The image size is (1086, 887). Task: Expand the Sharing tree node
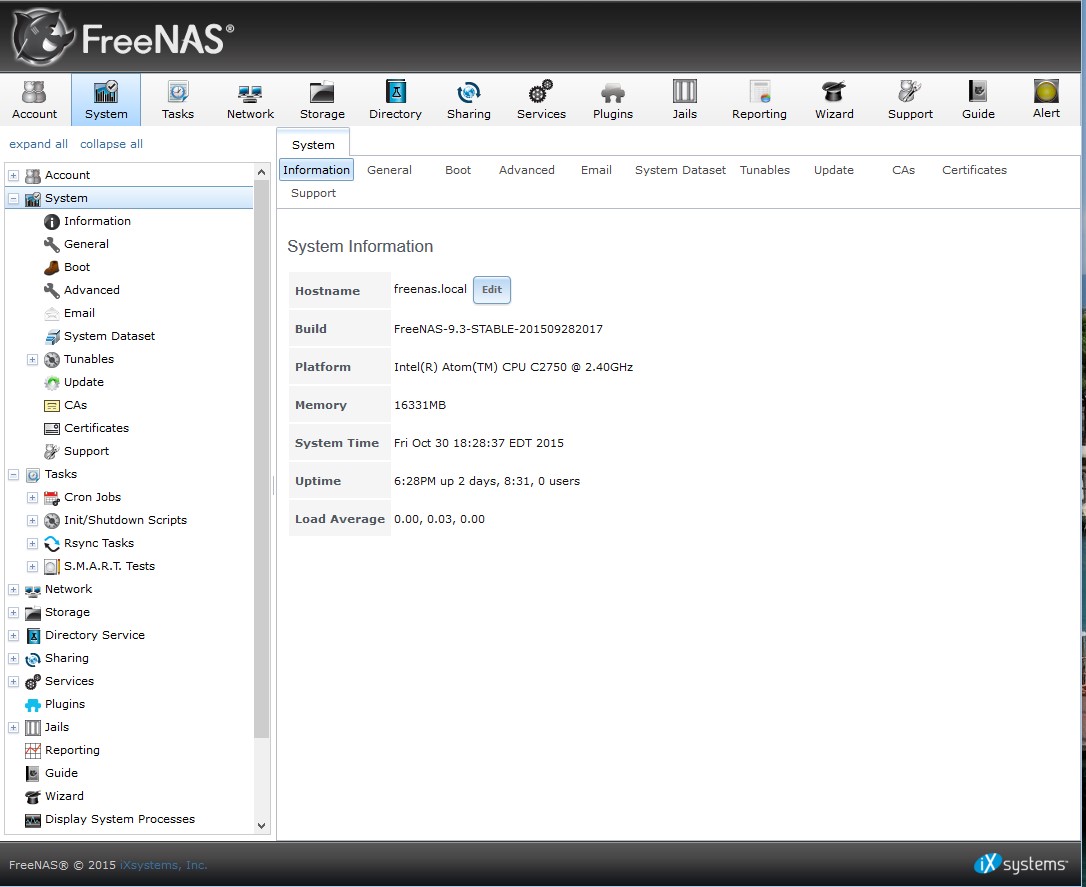tap(13, 658)
